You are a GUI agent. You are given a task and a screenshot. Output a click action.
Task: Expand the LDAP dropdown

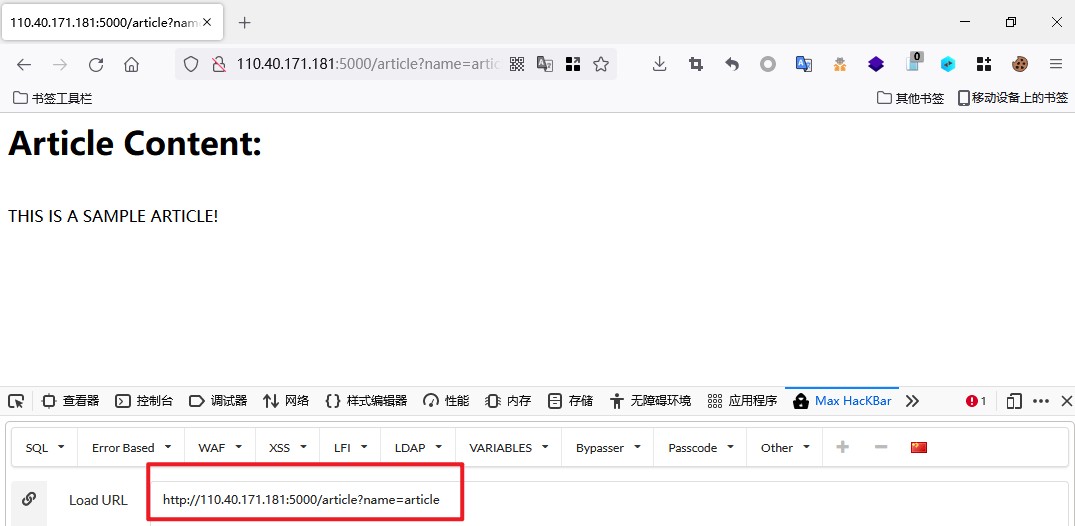(418, 448)
